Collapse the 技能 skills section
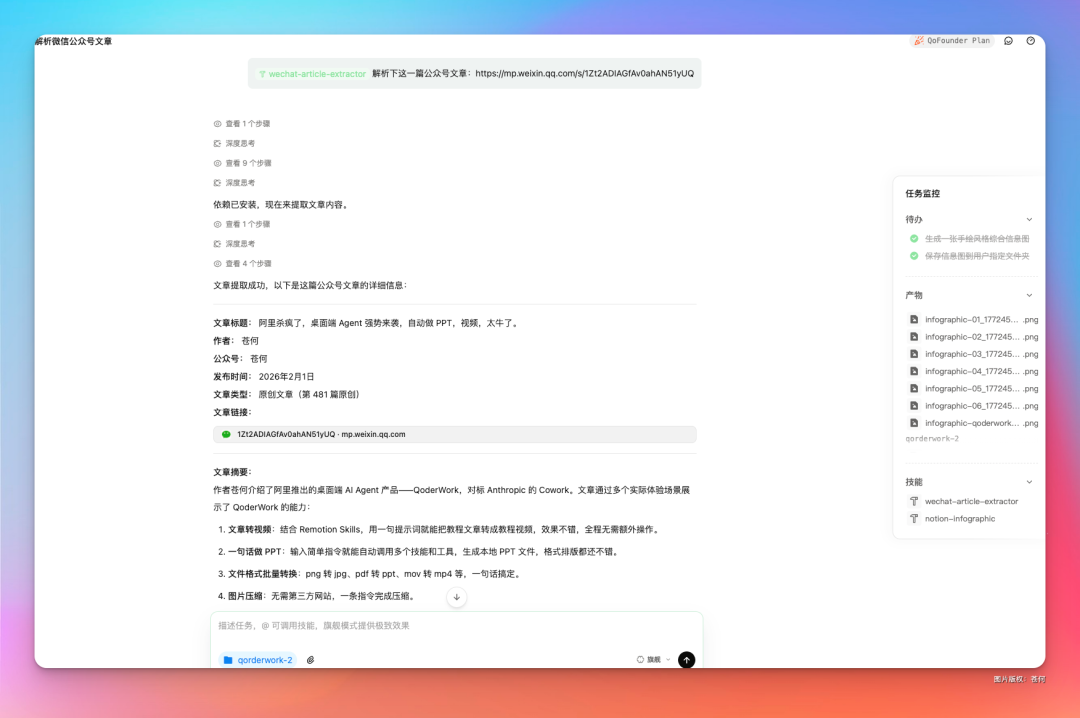 coord(1030,481)
